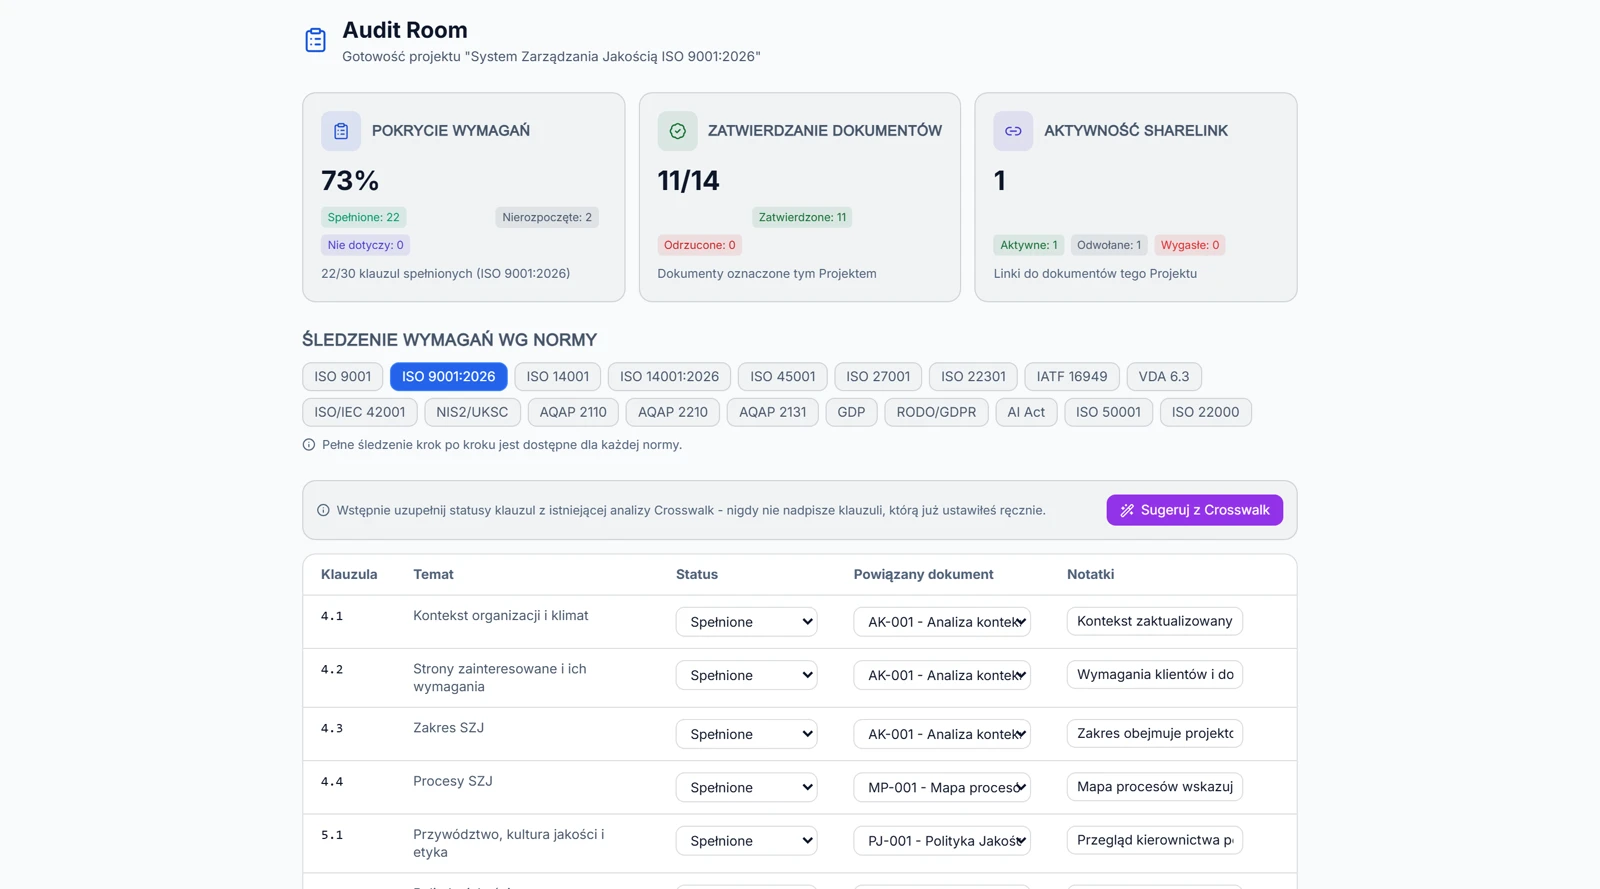The height and width of the screenshot is (889, 1600).
Task: Click the Aktywność Sharelink link icon
Action: click(x=1013, y=131)
